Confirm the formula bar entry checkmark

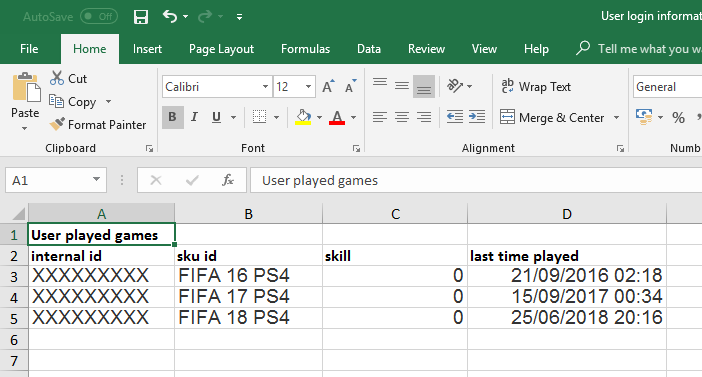(x=192, y=180)
